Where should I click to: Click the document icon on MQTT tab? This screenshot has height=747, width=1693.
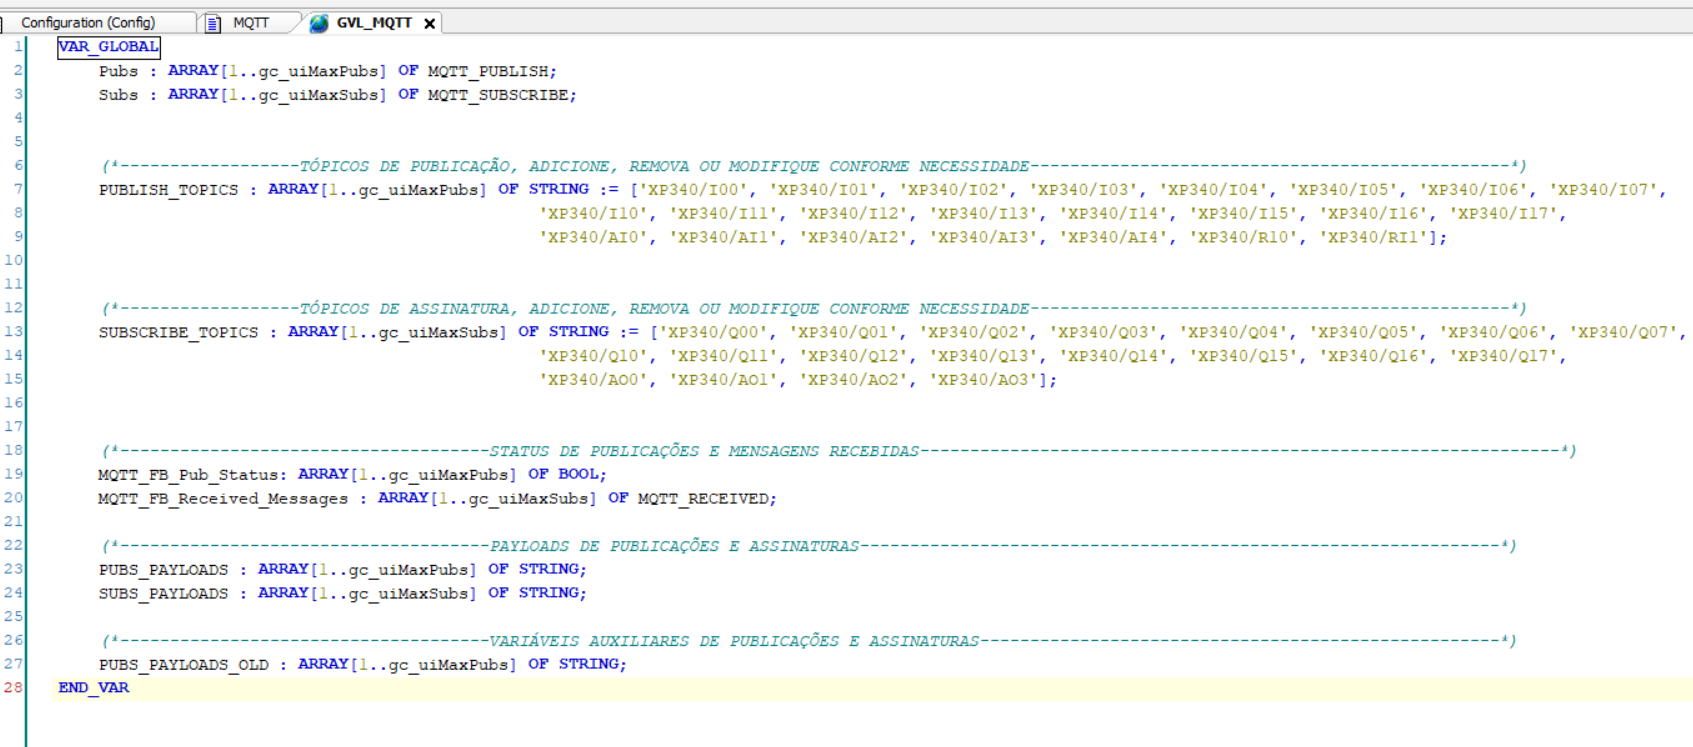(213, 23)
